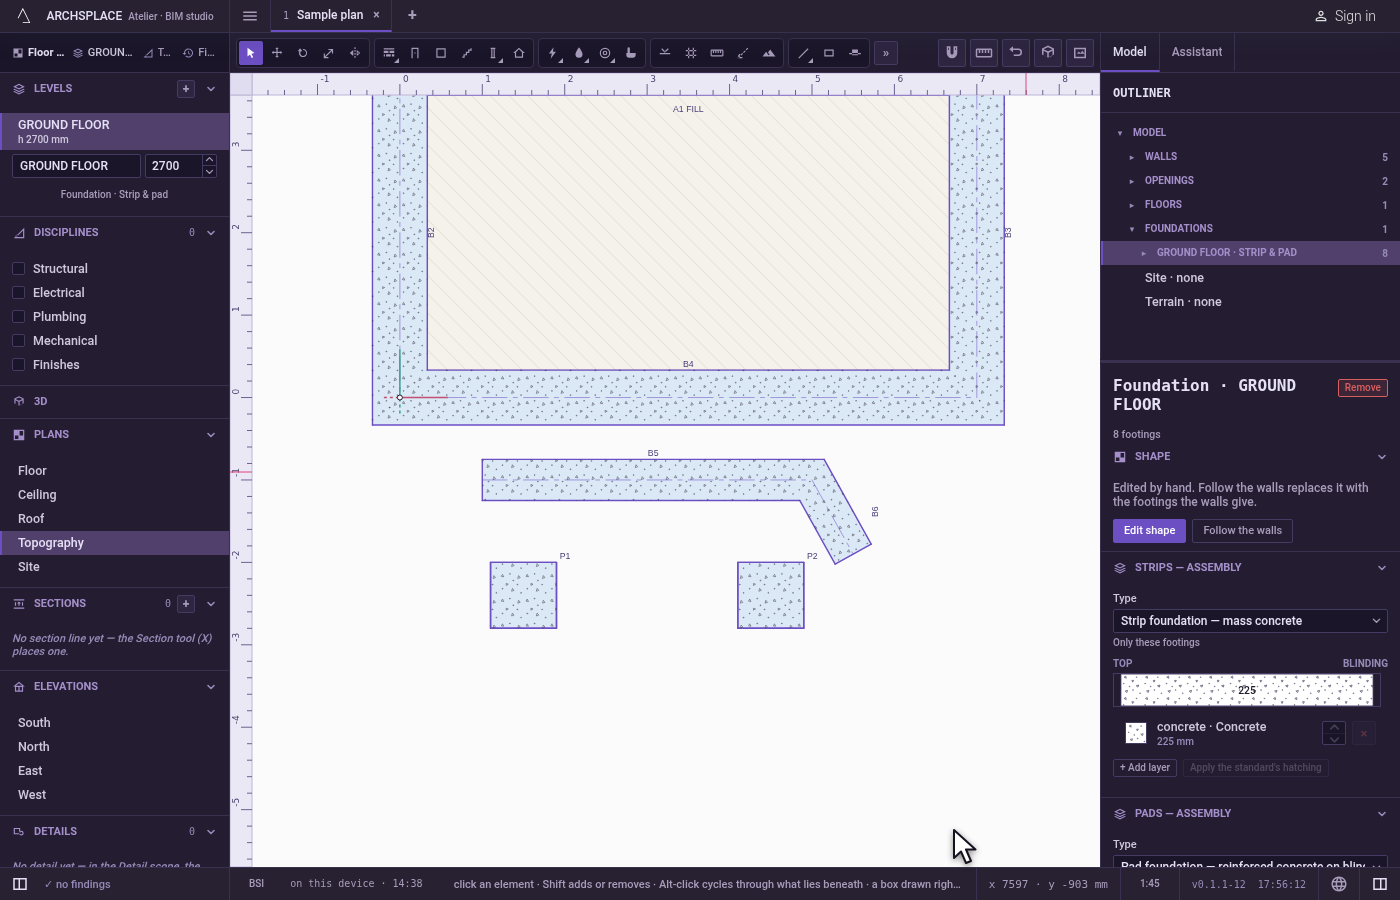Click the + Add layer button
Screen dimensions: 1400x900
pyautogui.click(x=1145, y=768)
